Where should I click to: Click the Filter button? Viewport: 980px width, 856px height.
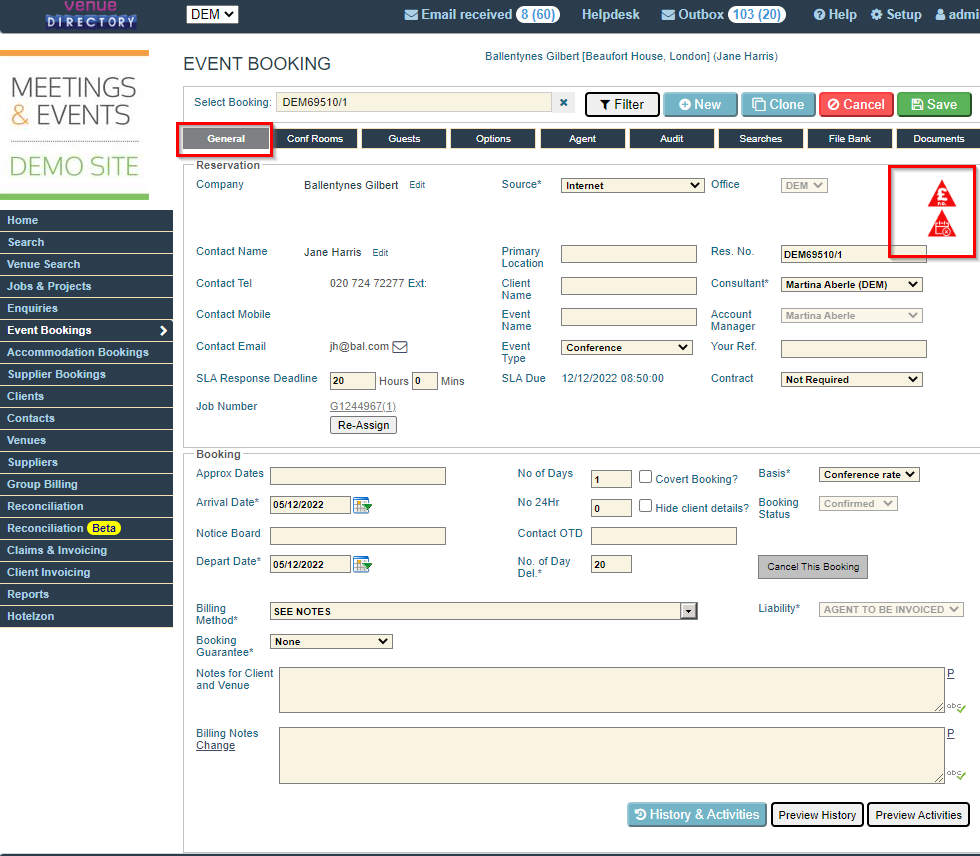coord(622,104)
